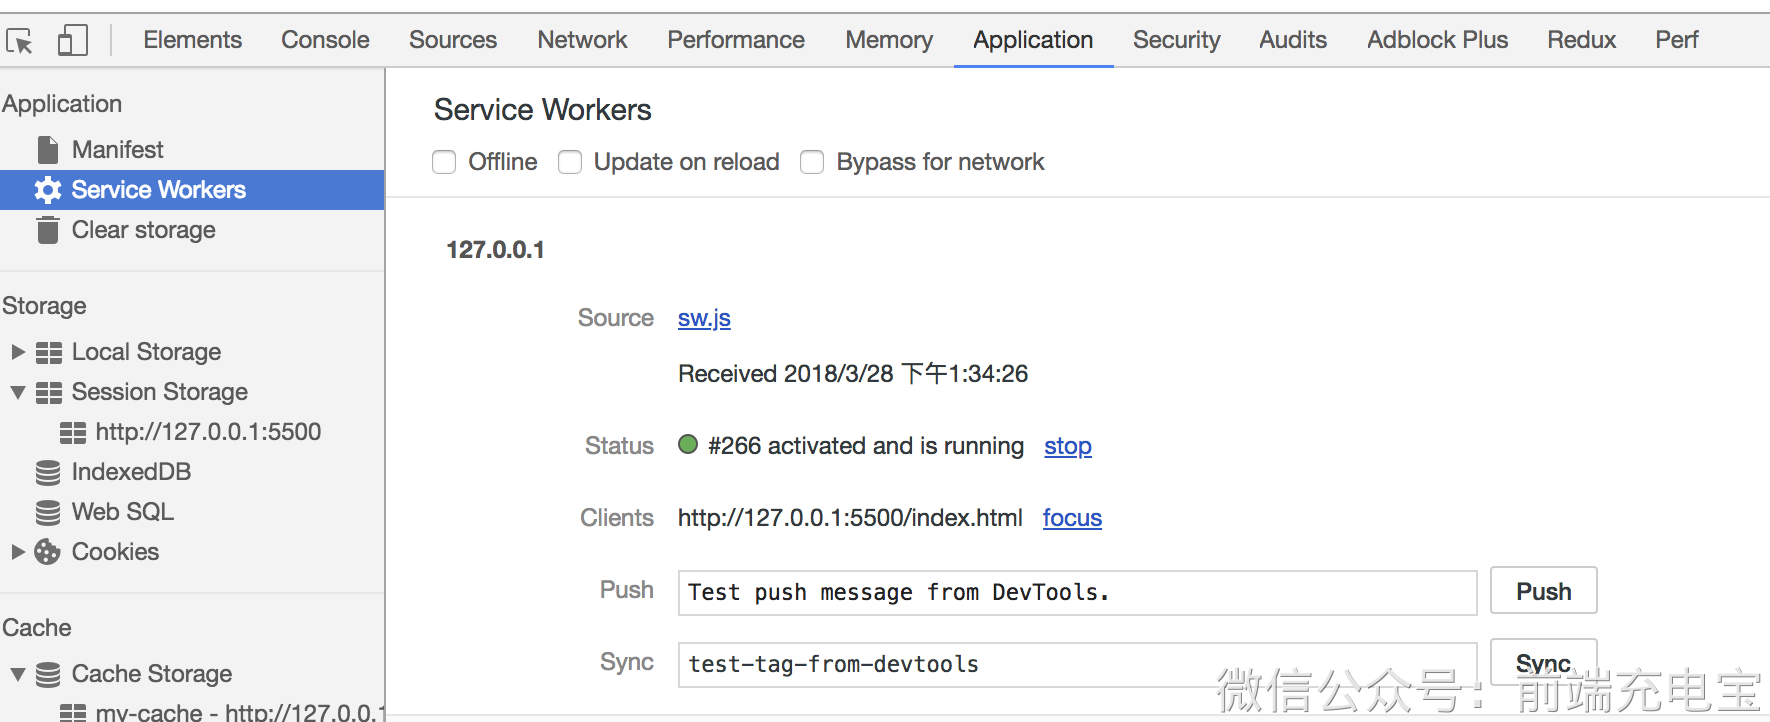Click the Push message input field
The height and width of the screenshot is (722, 1770).
[x=1078, y=593]
